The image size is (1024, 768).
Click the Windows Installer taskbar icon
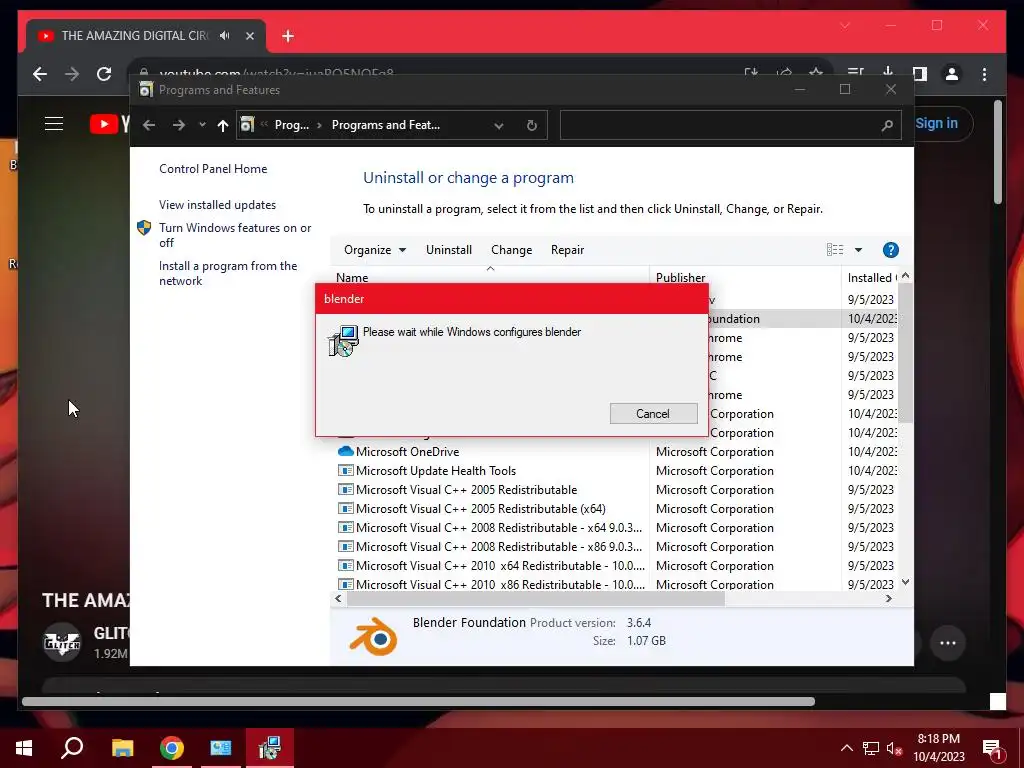[x=270, y=748]
